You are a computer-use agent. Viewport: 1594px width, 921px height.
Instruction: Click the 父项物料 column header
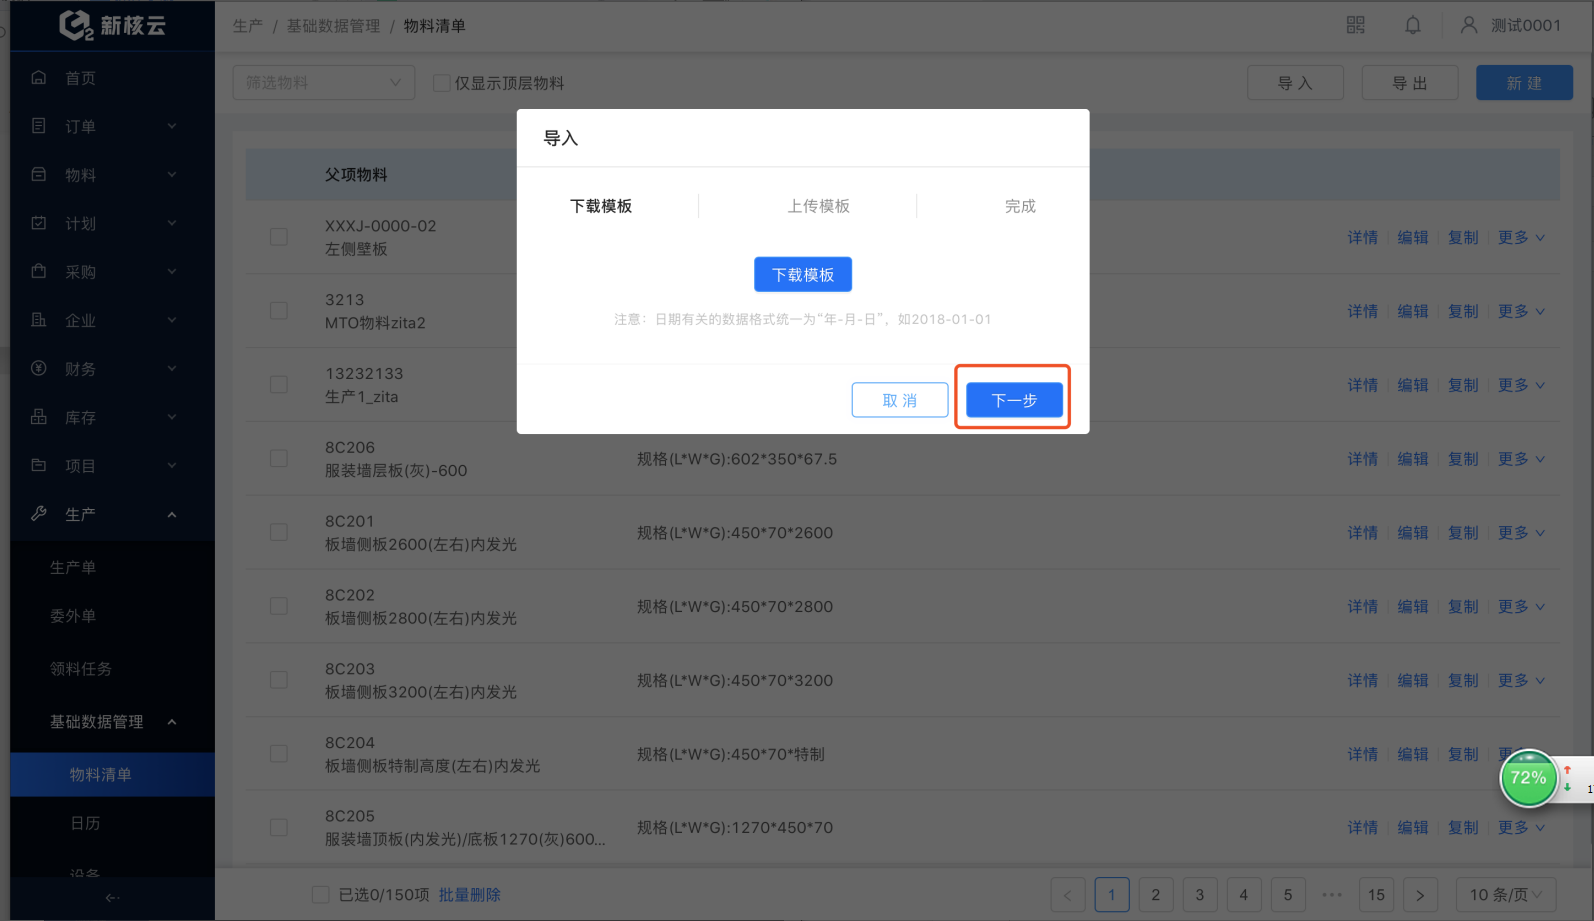coord(356,174)
